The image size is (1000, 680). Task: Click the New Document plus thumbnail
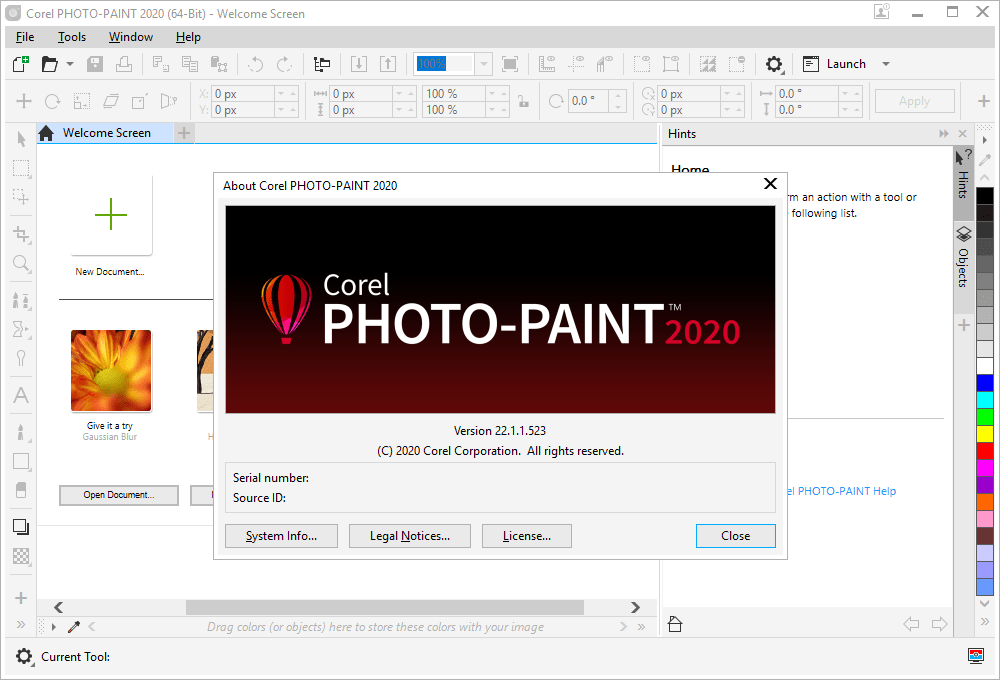[x=111, y=214]
